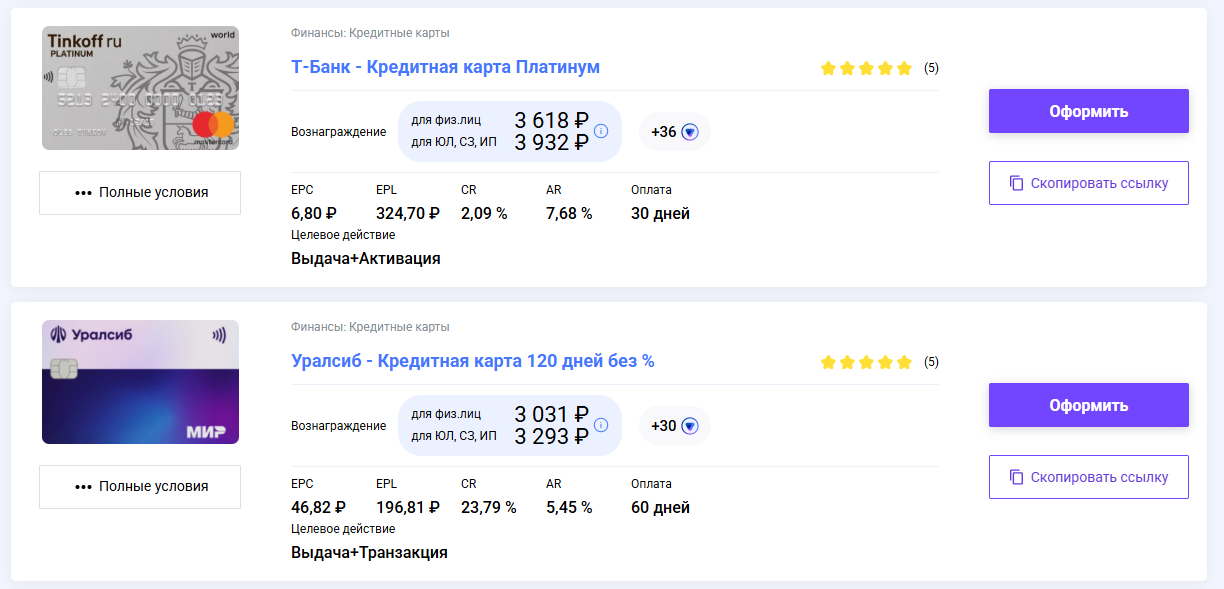This screenshot has width=1224, height=589.
Task: Expand the +30 additional rewards pill
Action: click(675, 426)
